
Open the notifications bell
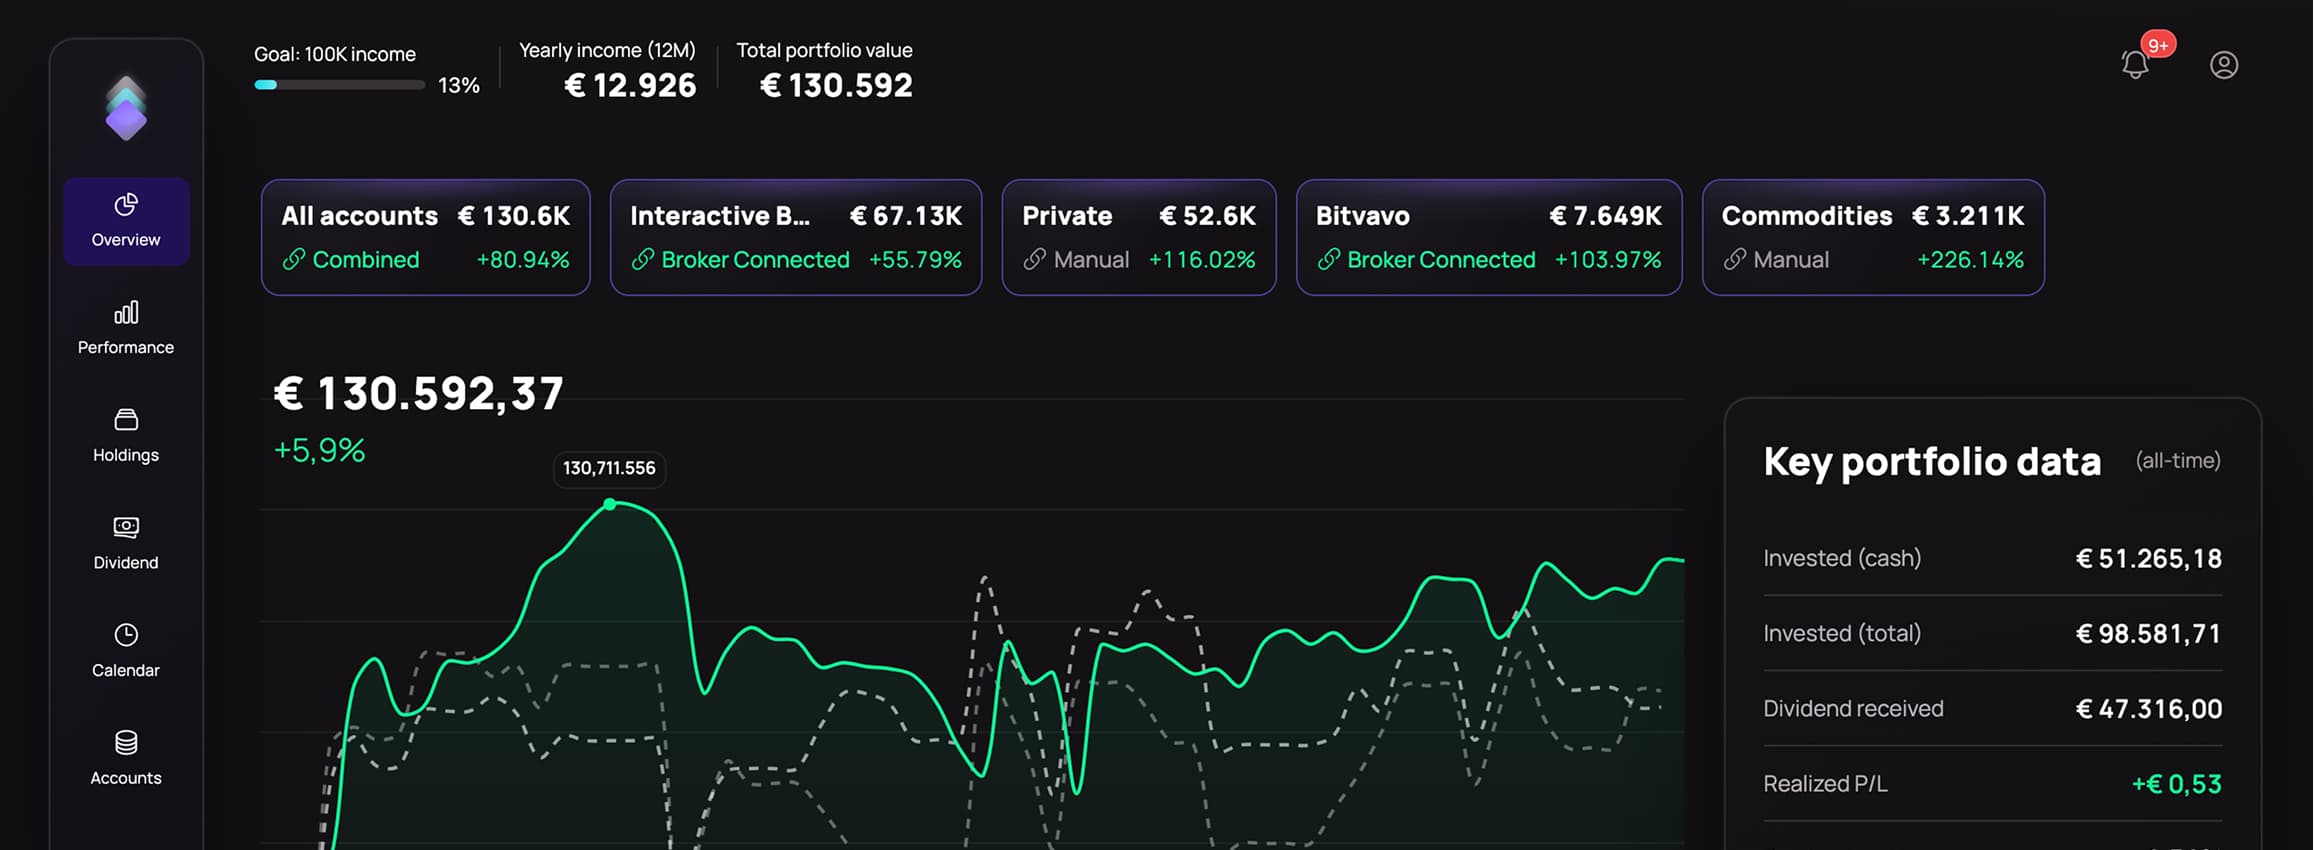pyautogui.click(x=2134, y=65)
